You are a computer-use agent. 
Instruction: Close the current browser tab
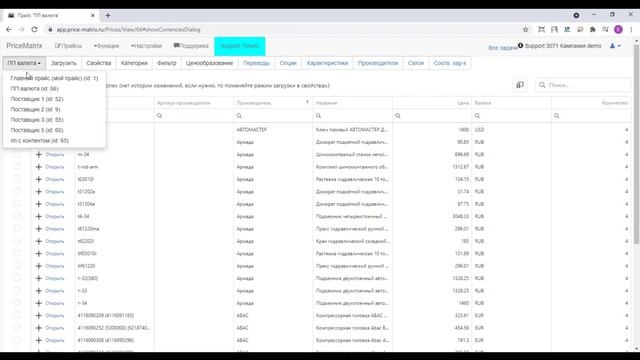93,16
